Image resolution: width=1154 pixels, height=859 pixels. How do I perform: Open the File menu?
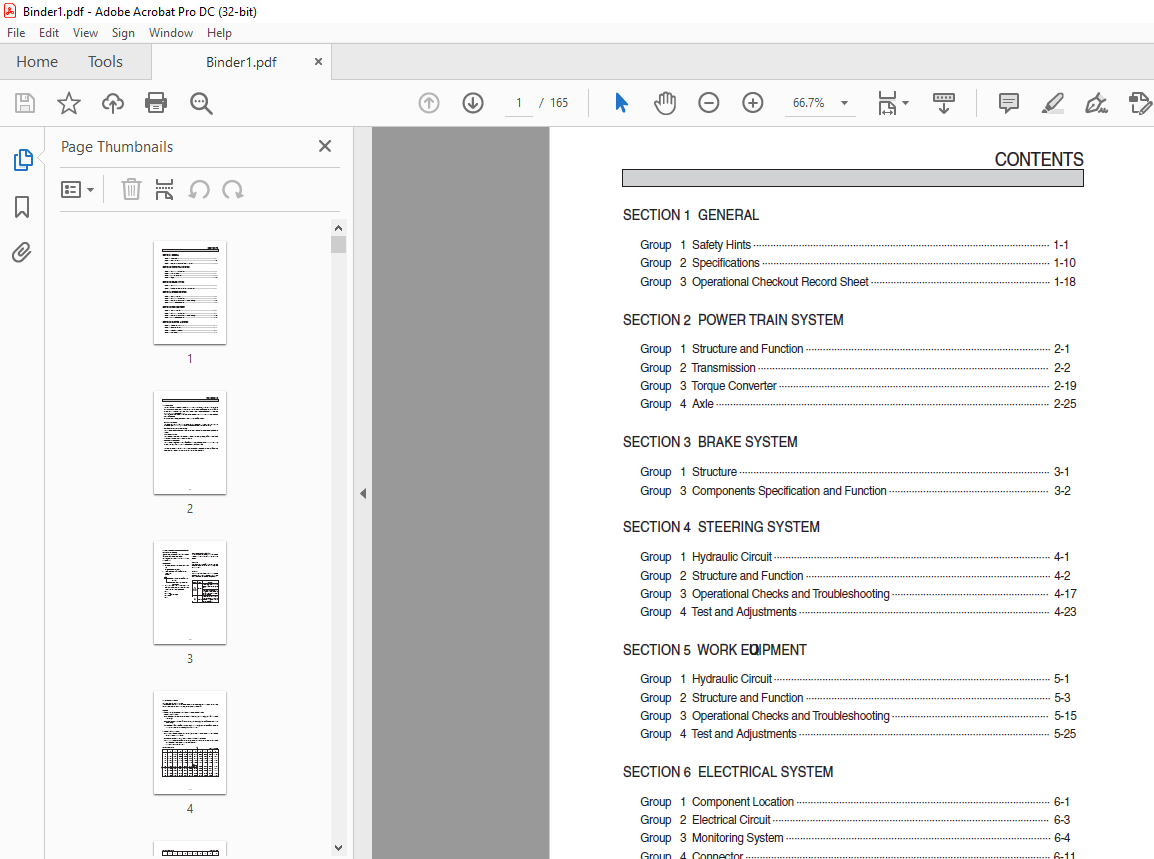click(x=16, y=32)
